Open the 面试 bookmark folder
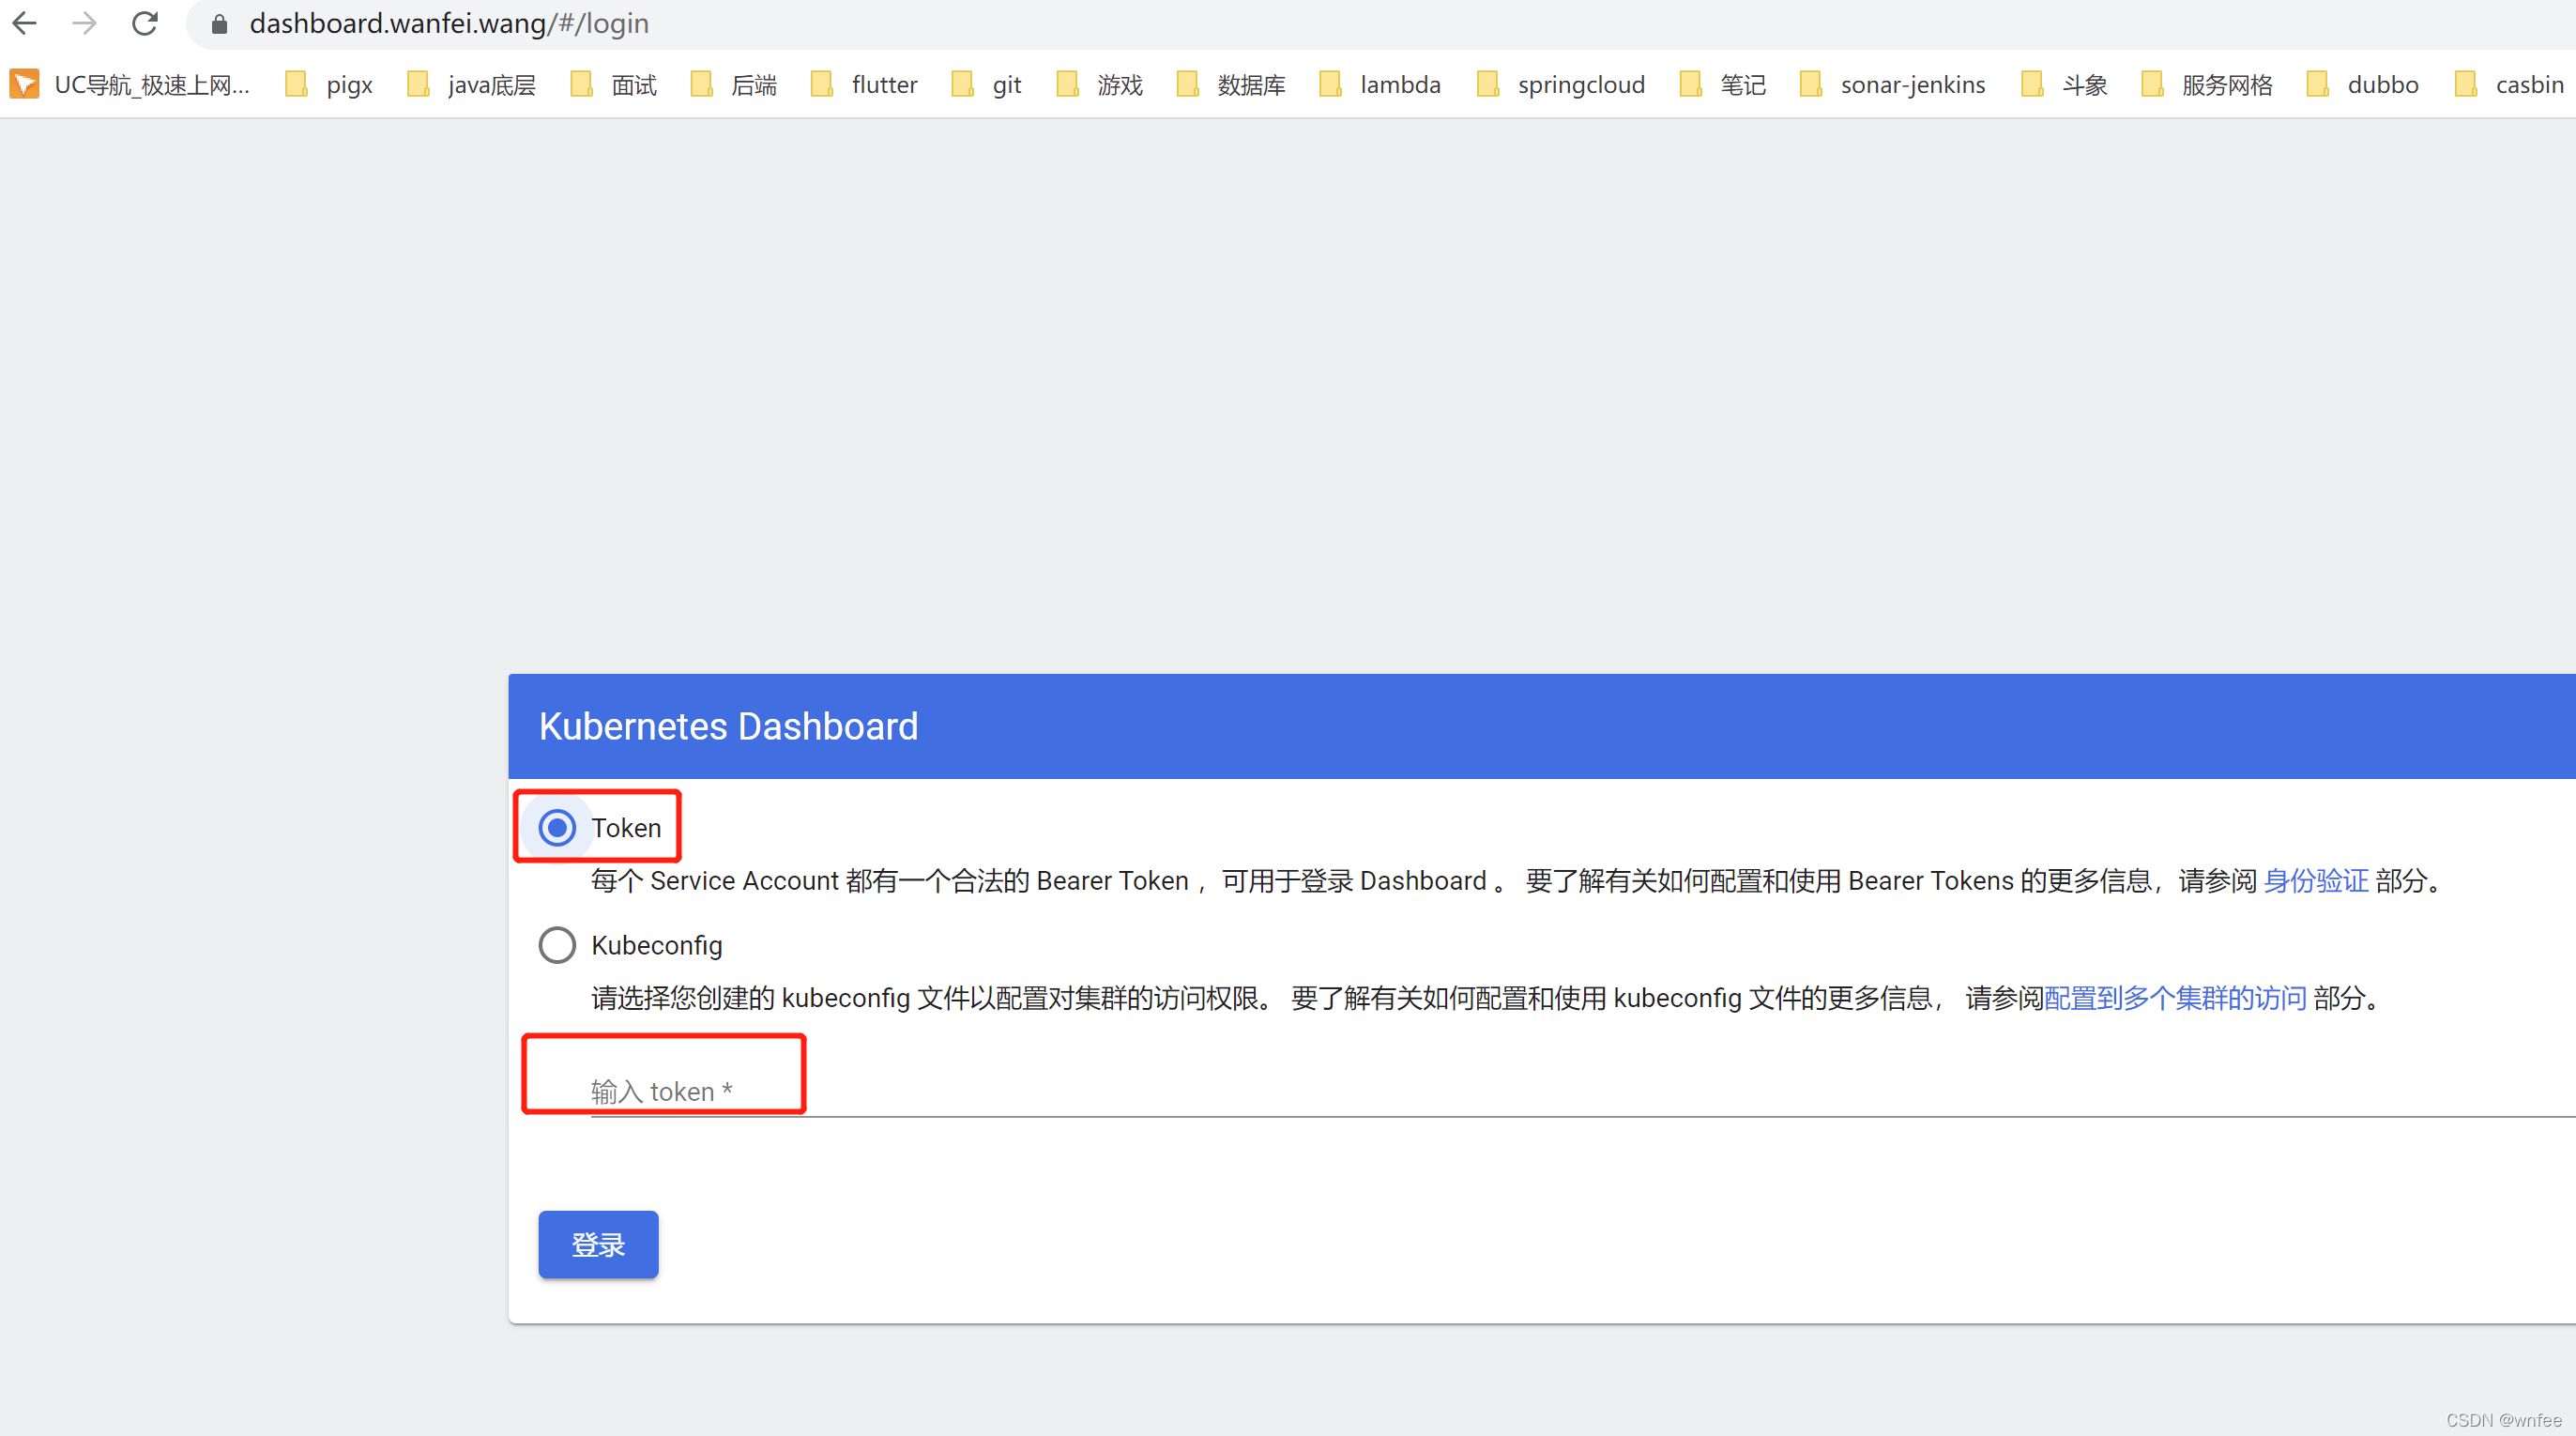2576x1436 pixels. point(614,84)
